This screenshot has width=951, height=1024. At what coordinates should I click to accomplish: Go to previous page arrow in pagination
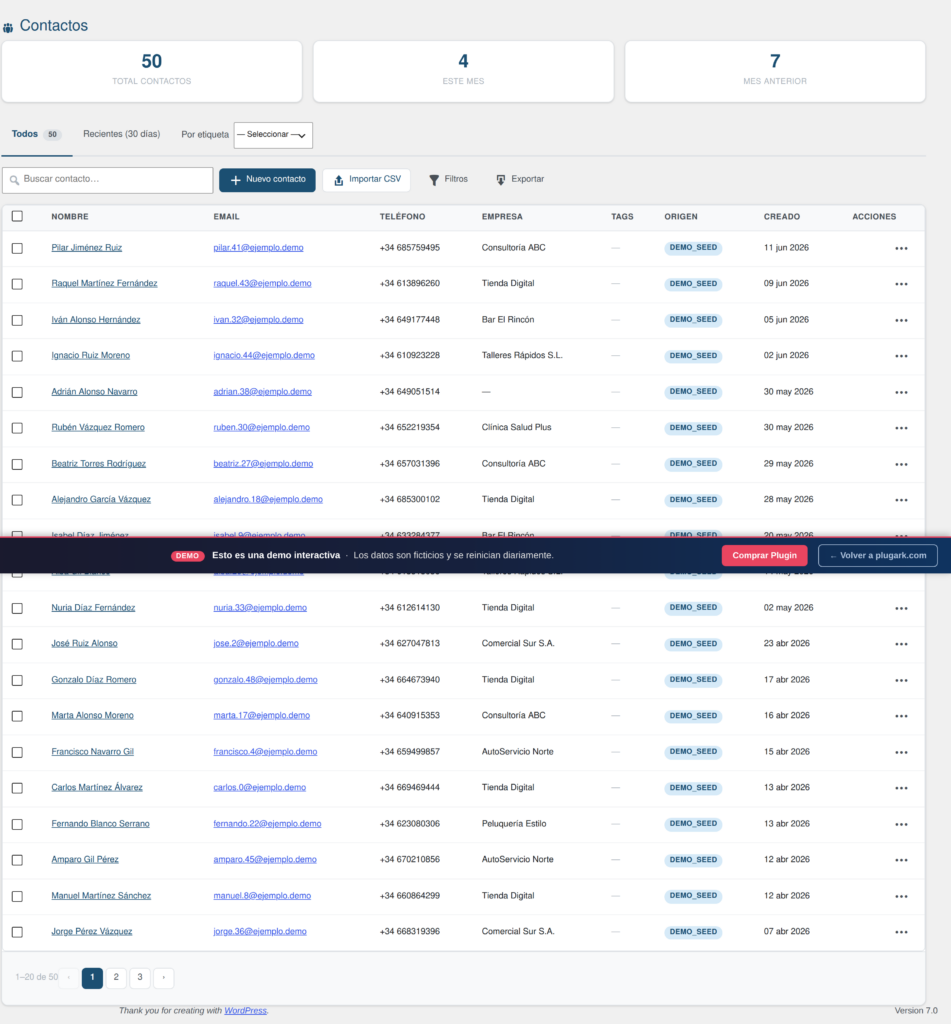click(69, 978)
